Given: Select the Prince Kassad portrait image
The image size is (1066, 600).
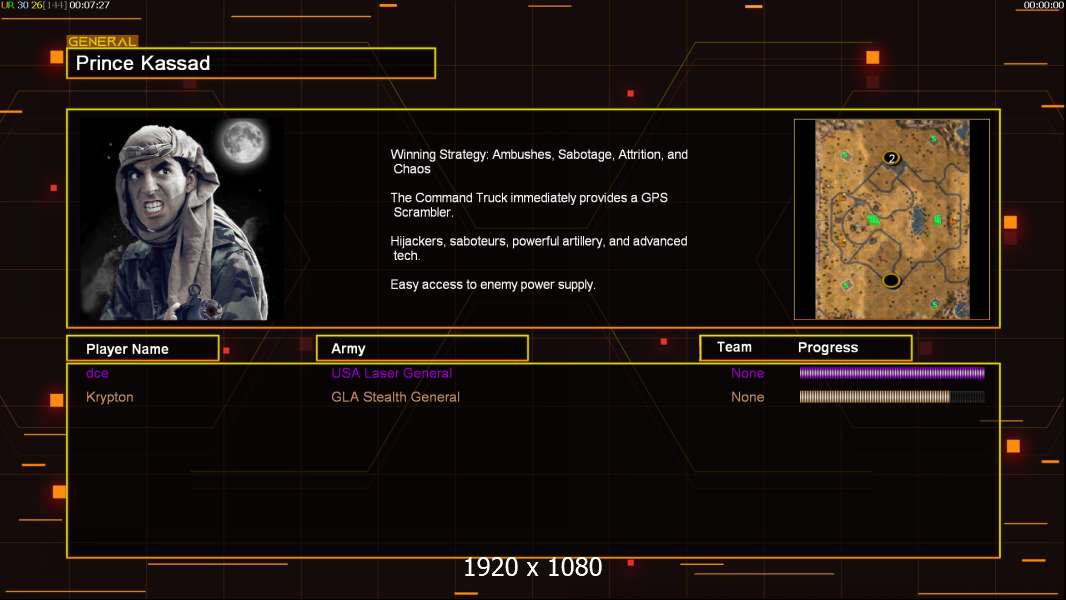Looking at the screenshot, I should point(182,219).
